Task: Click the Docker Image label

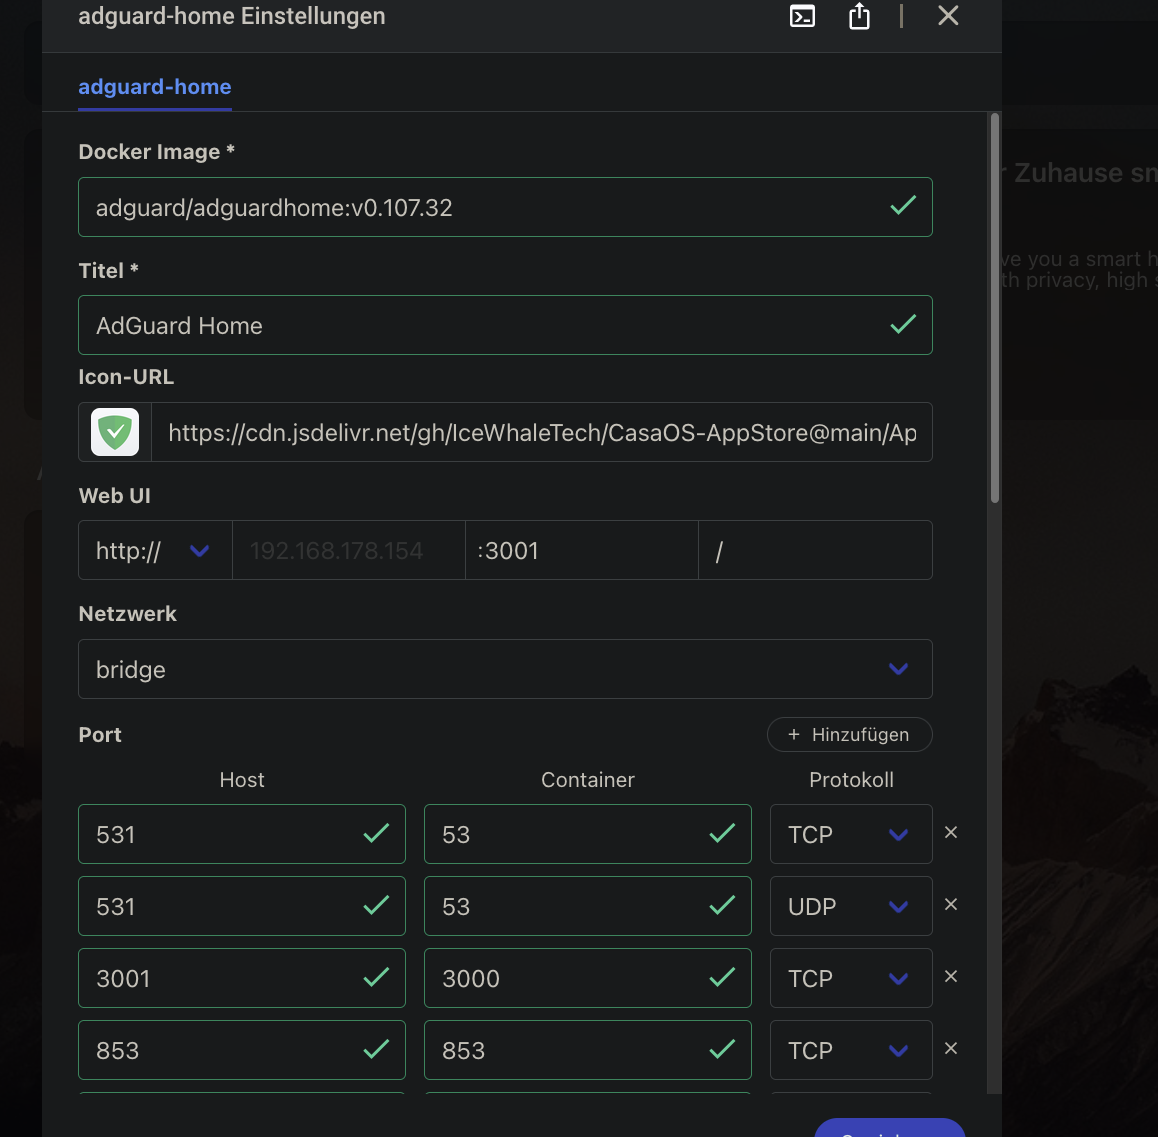Action: click(x=157, y=151)
